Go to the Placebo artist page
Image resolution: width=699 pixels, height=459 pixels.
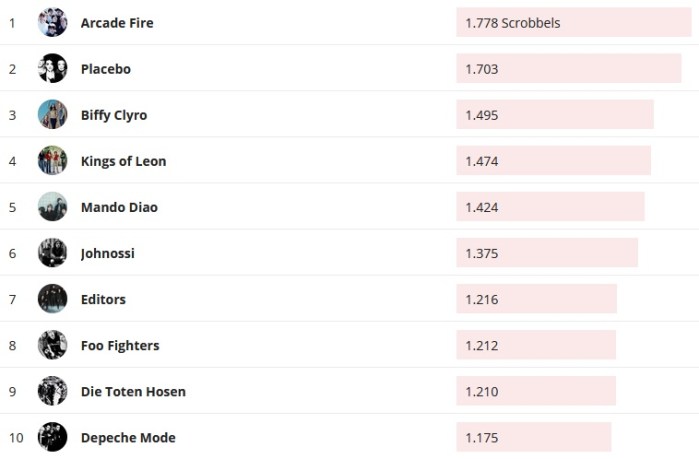coord(105,69)
